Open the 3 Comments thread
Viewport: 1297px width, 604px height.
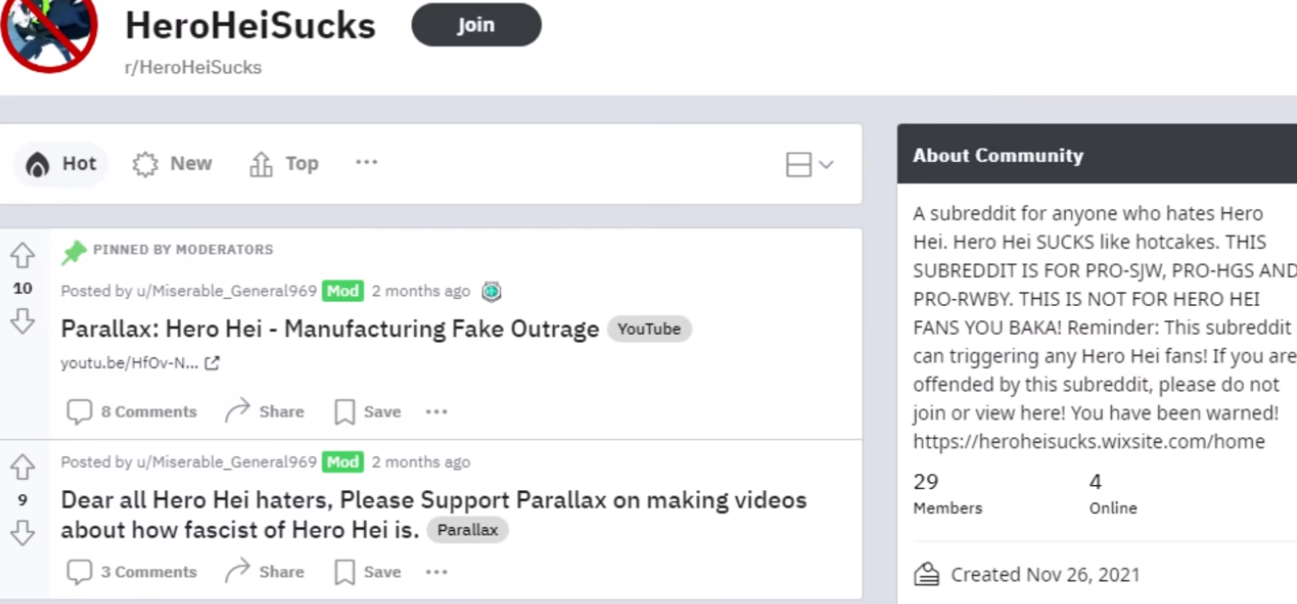132,571
